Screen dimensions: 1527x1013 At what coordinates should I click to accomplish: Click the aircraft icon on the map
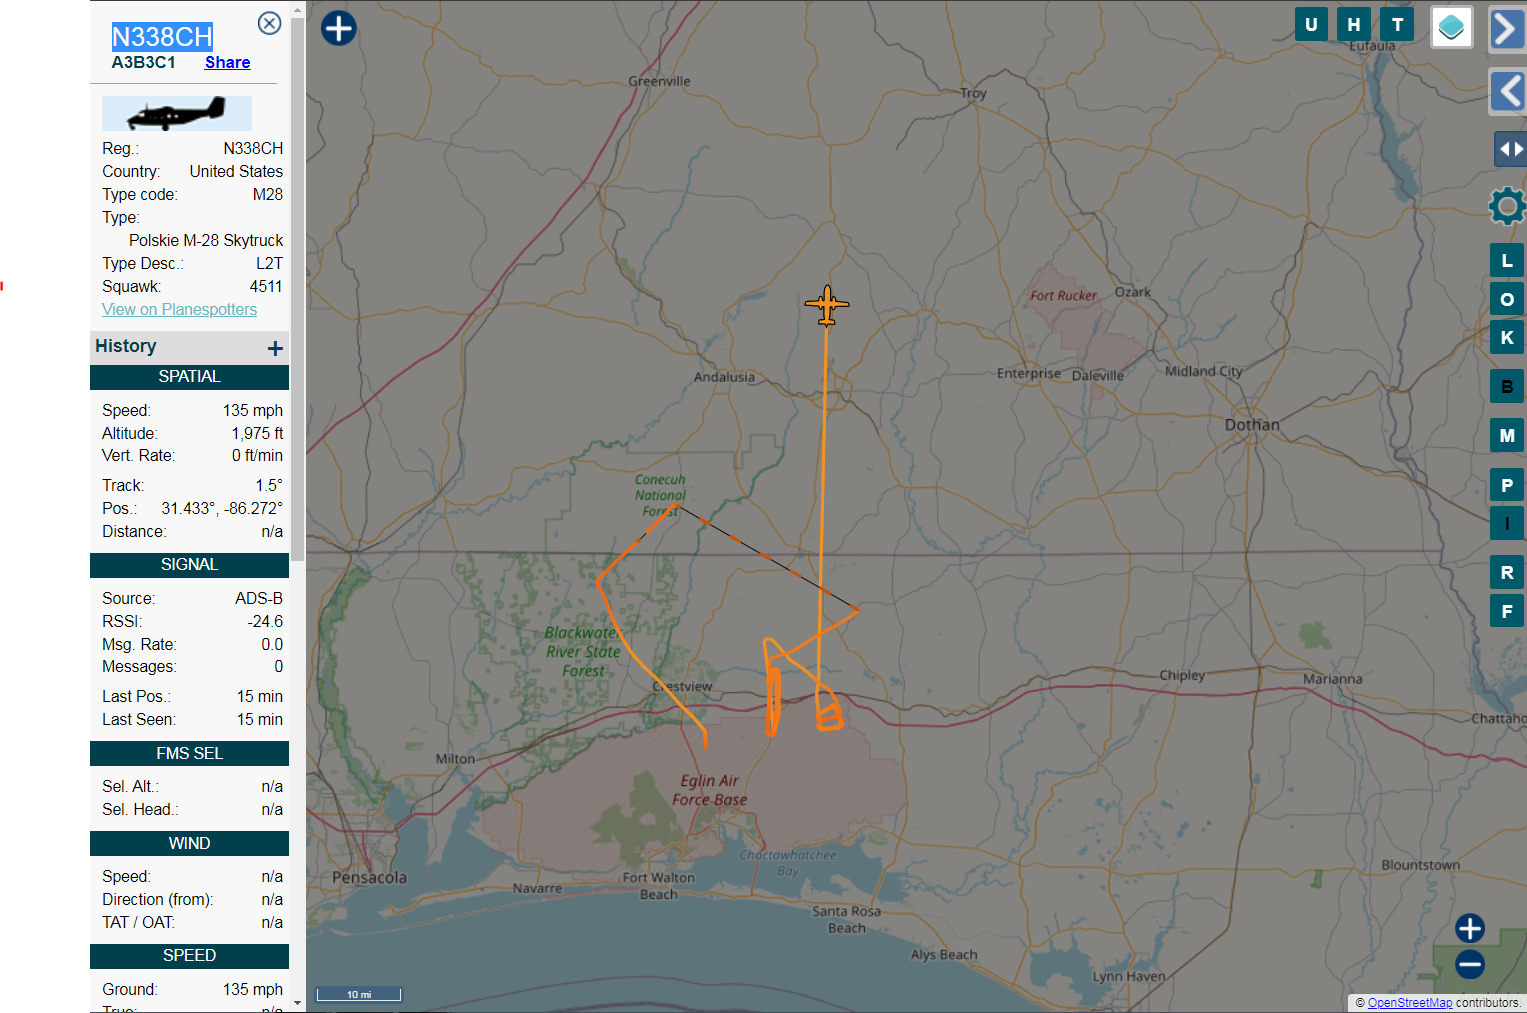pos(827,305)
